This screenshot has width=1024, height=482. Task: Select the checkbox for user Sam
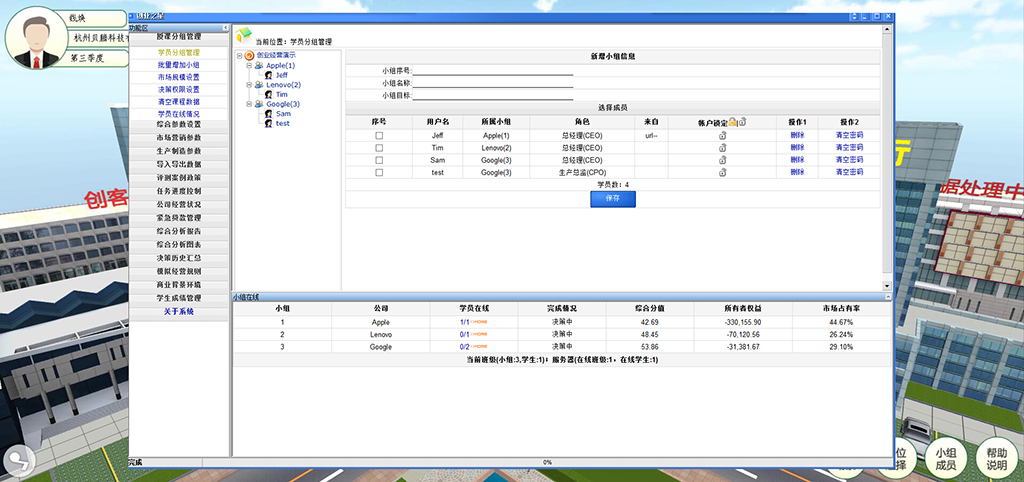[379, 160]
